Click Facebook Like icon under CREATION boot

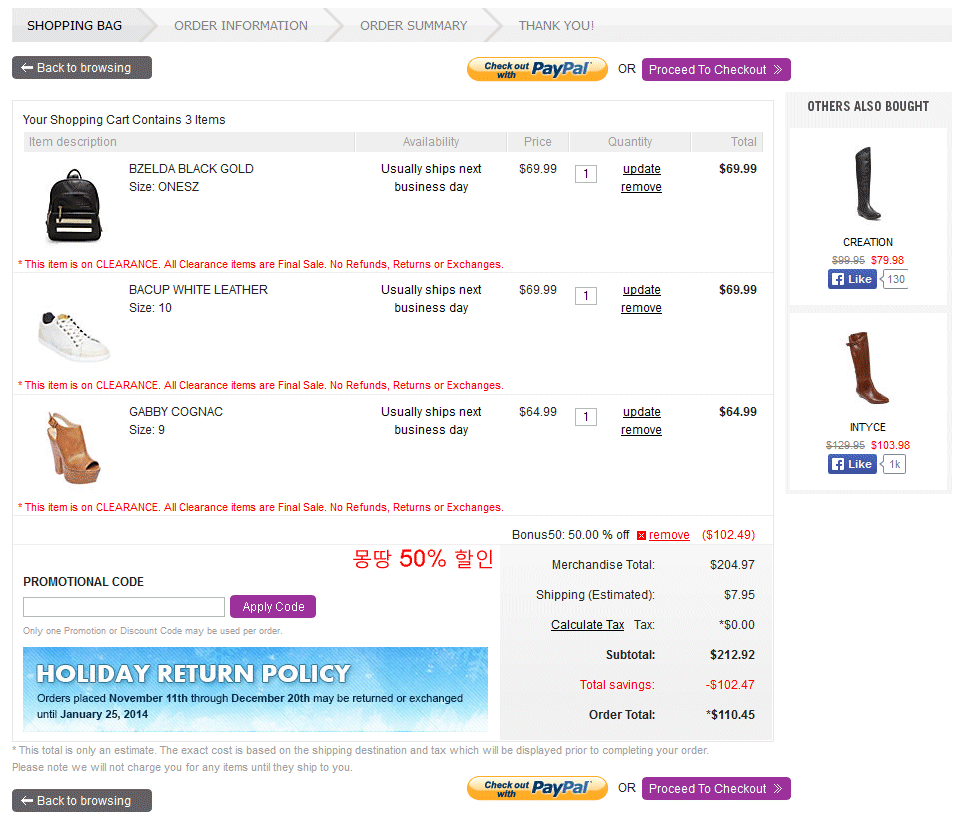point(852,279)
